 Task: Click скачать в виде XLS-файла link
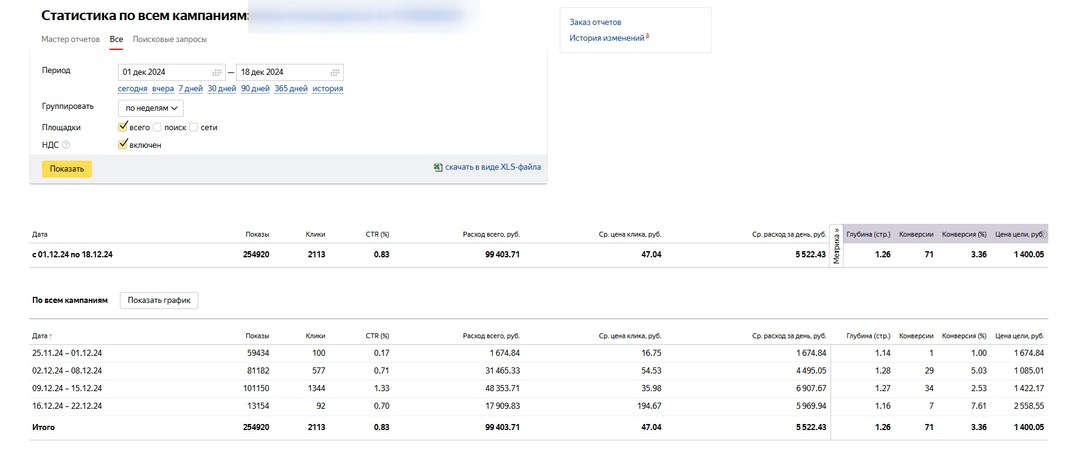(492, 167)
